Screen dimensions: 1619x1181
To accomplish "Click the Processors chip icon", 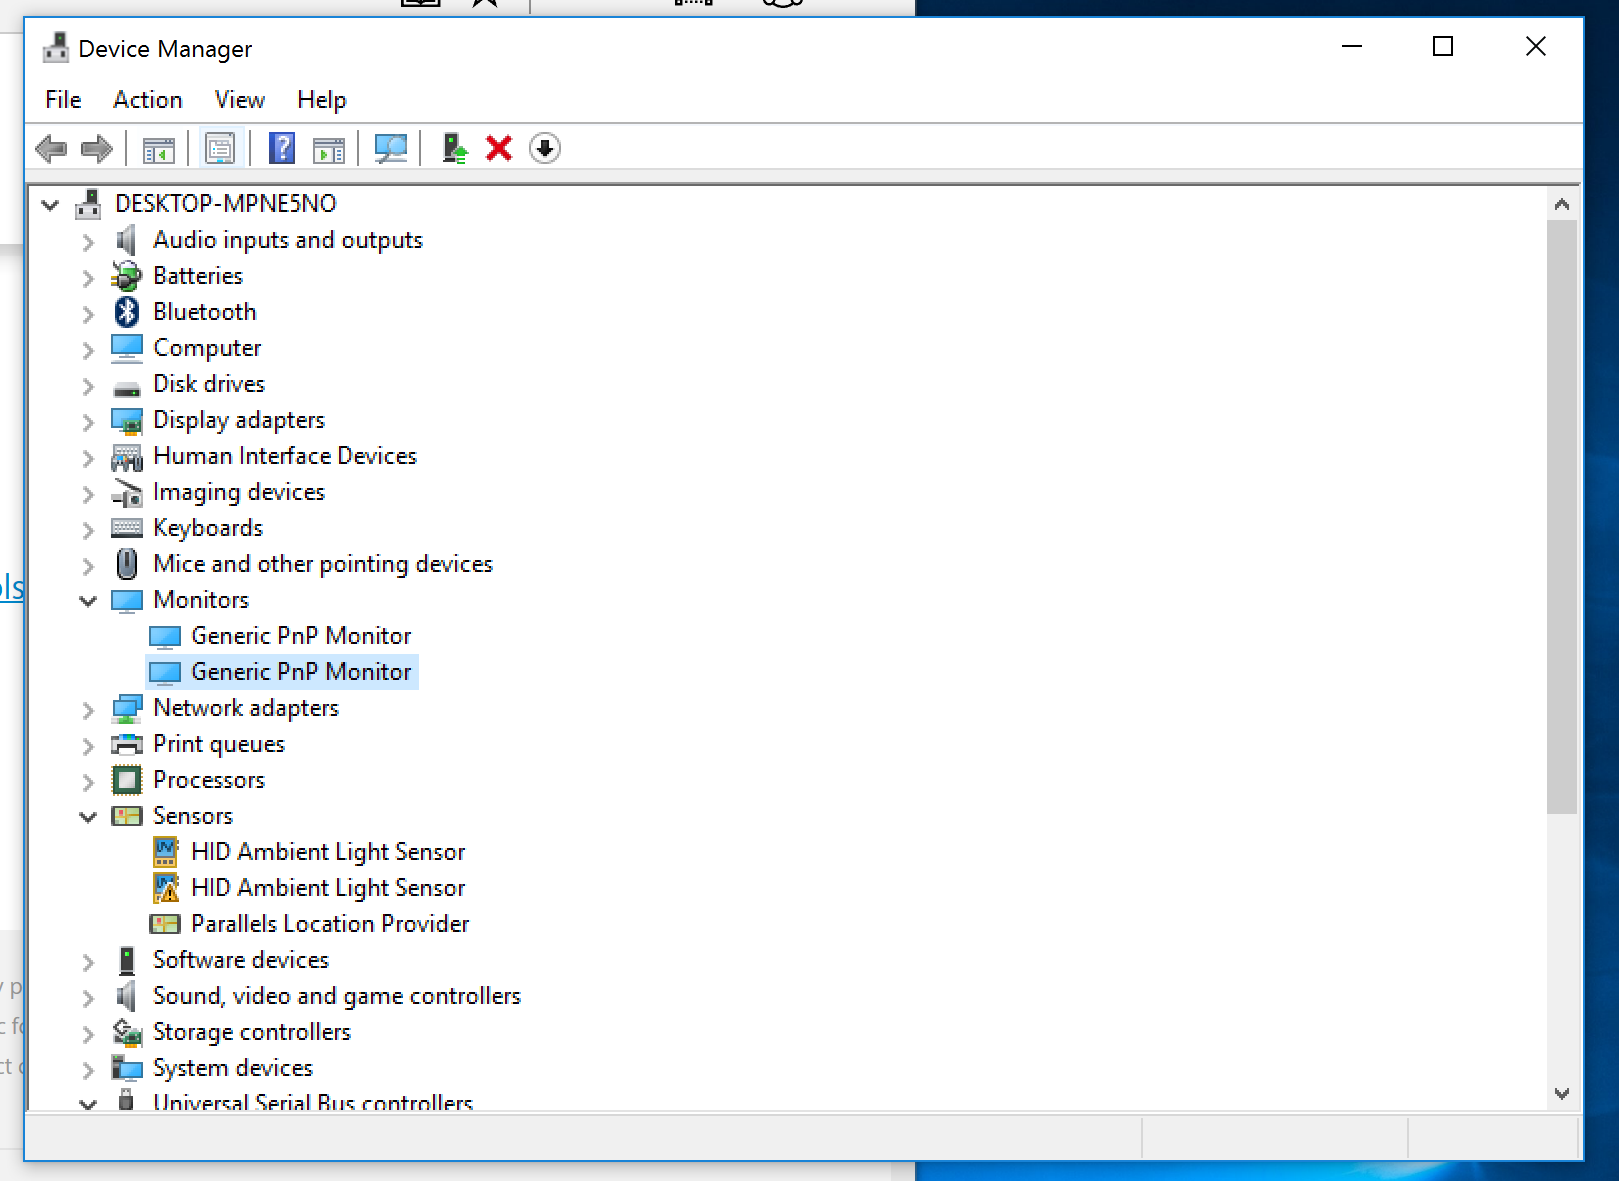I will click(x=127, y=780).
